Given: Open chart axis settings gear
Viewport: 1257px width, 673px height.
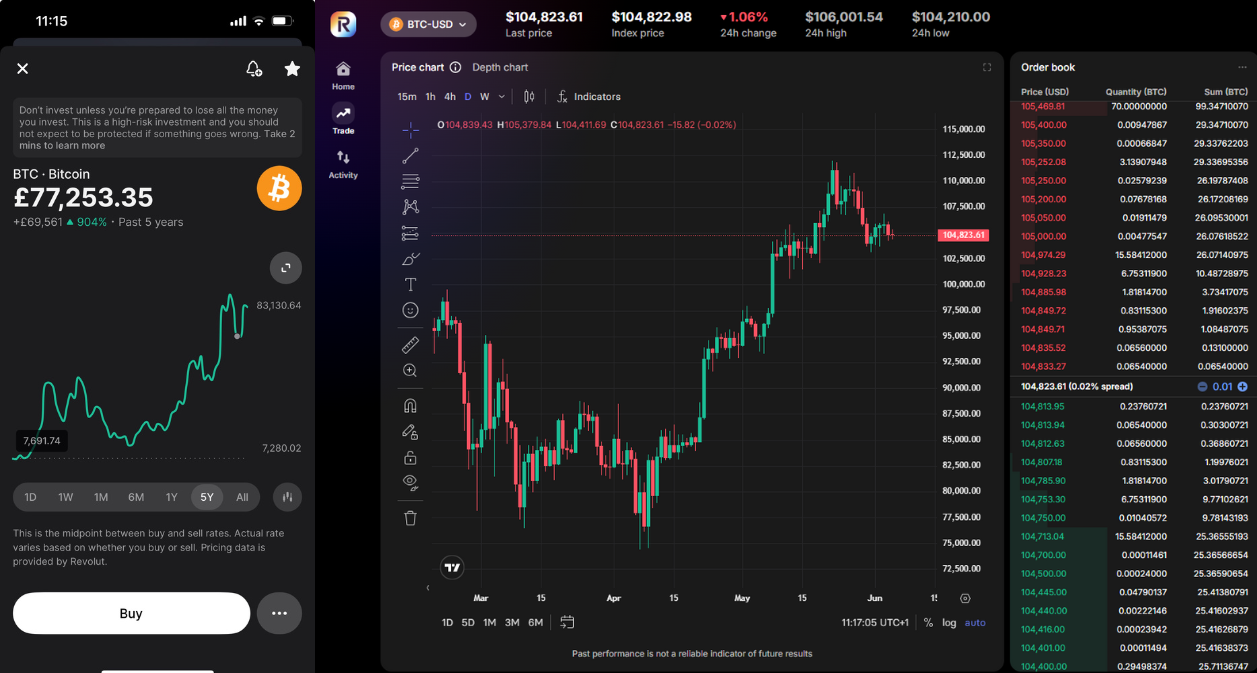Looking at the screenshot, I should 965,598.
